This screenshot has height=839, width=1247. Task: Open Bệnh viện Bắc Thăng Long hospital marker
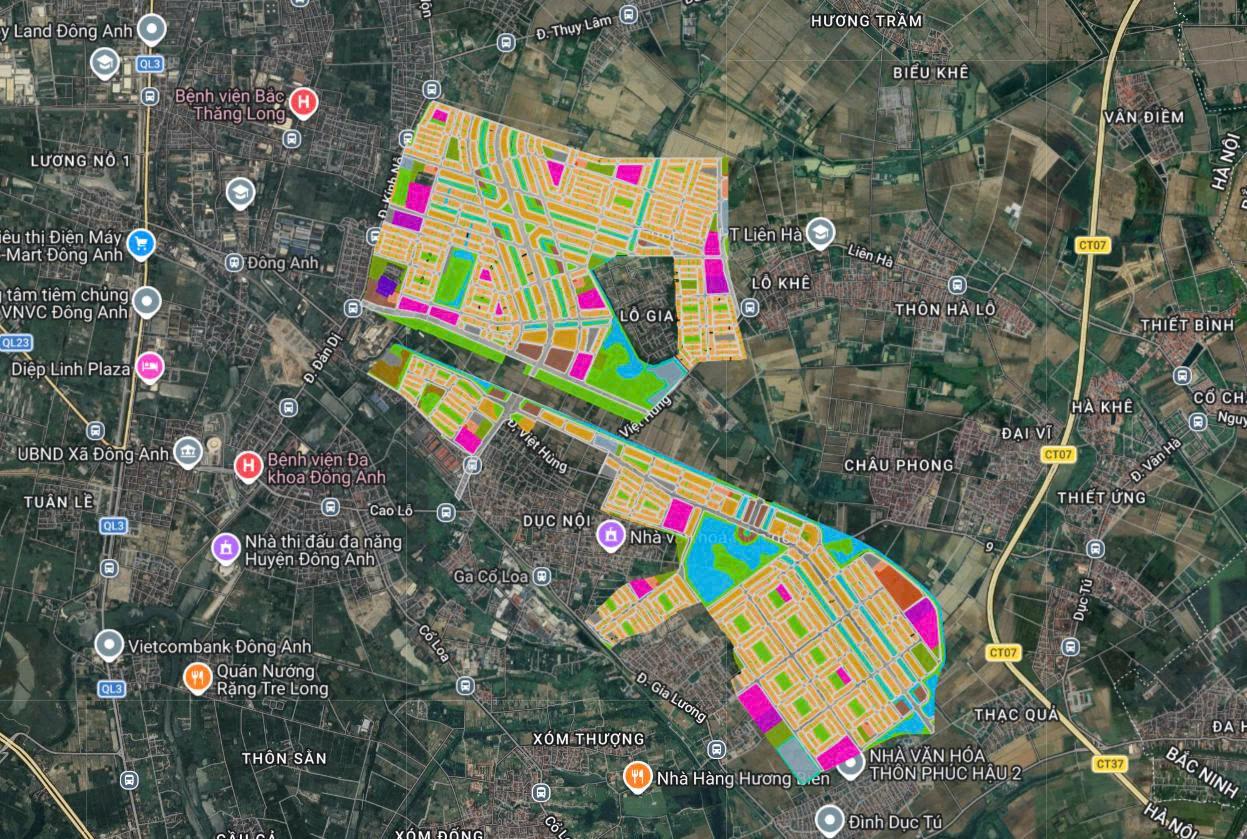coord(303,102)
